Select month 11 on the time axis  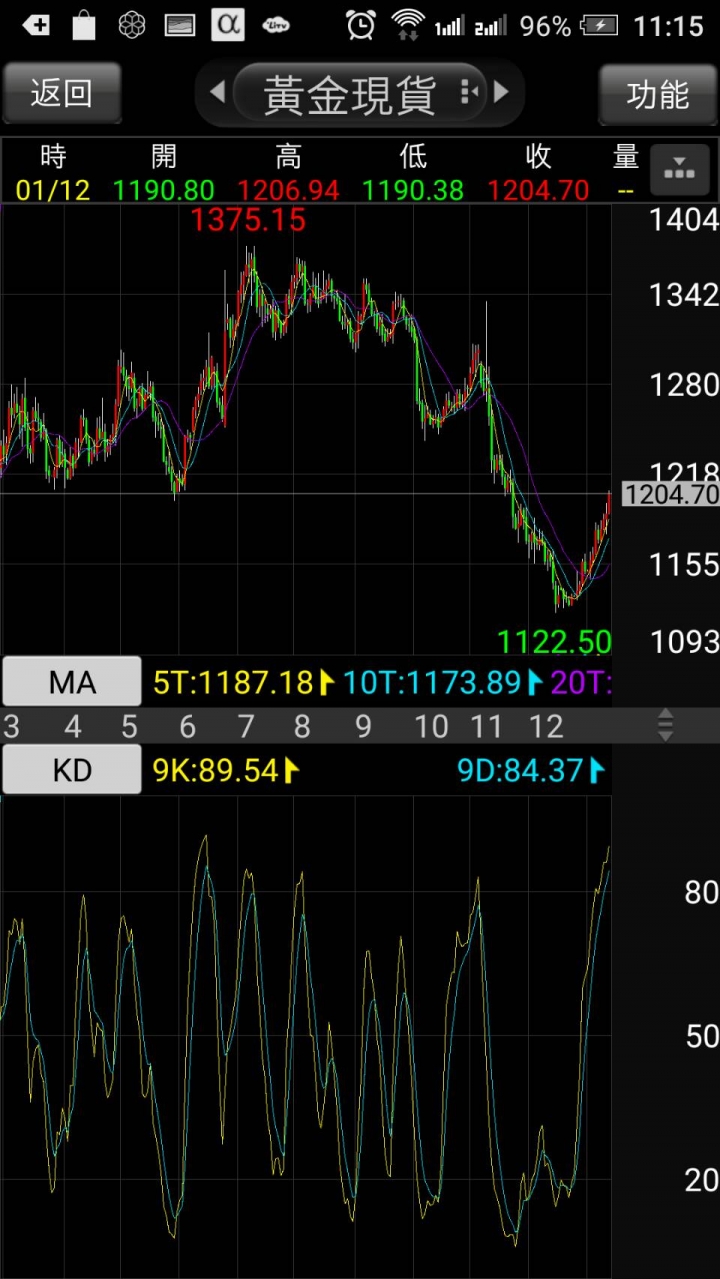486,726
